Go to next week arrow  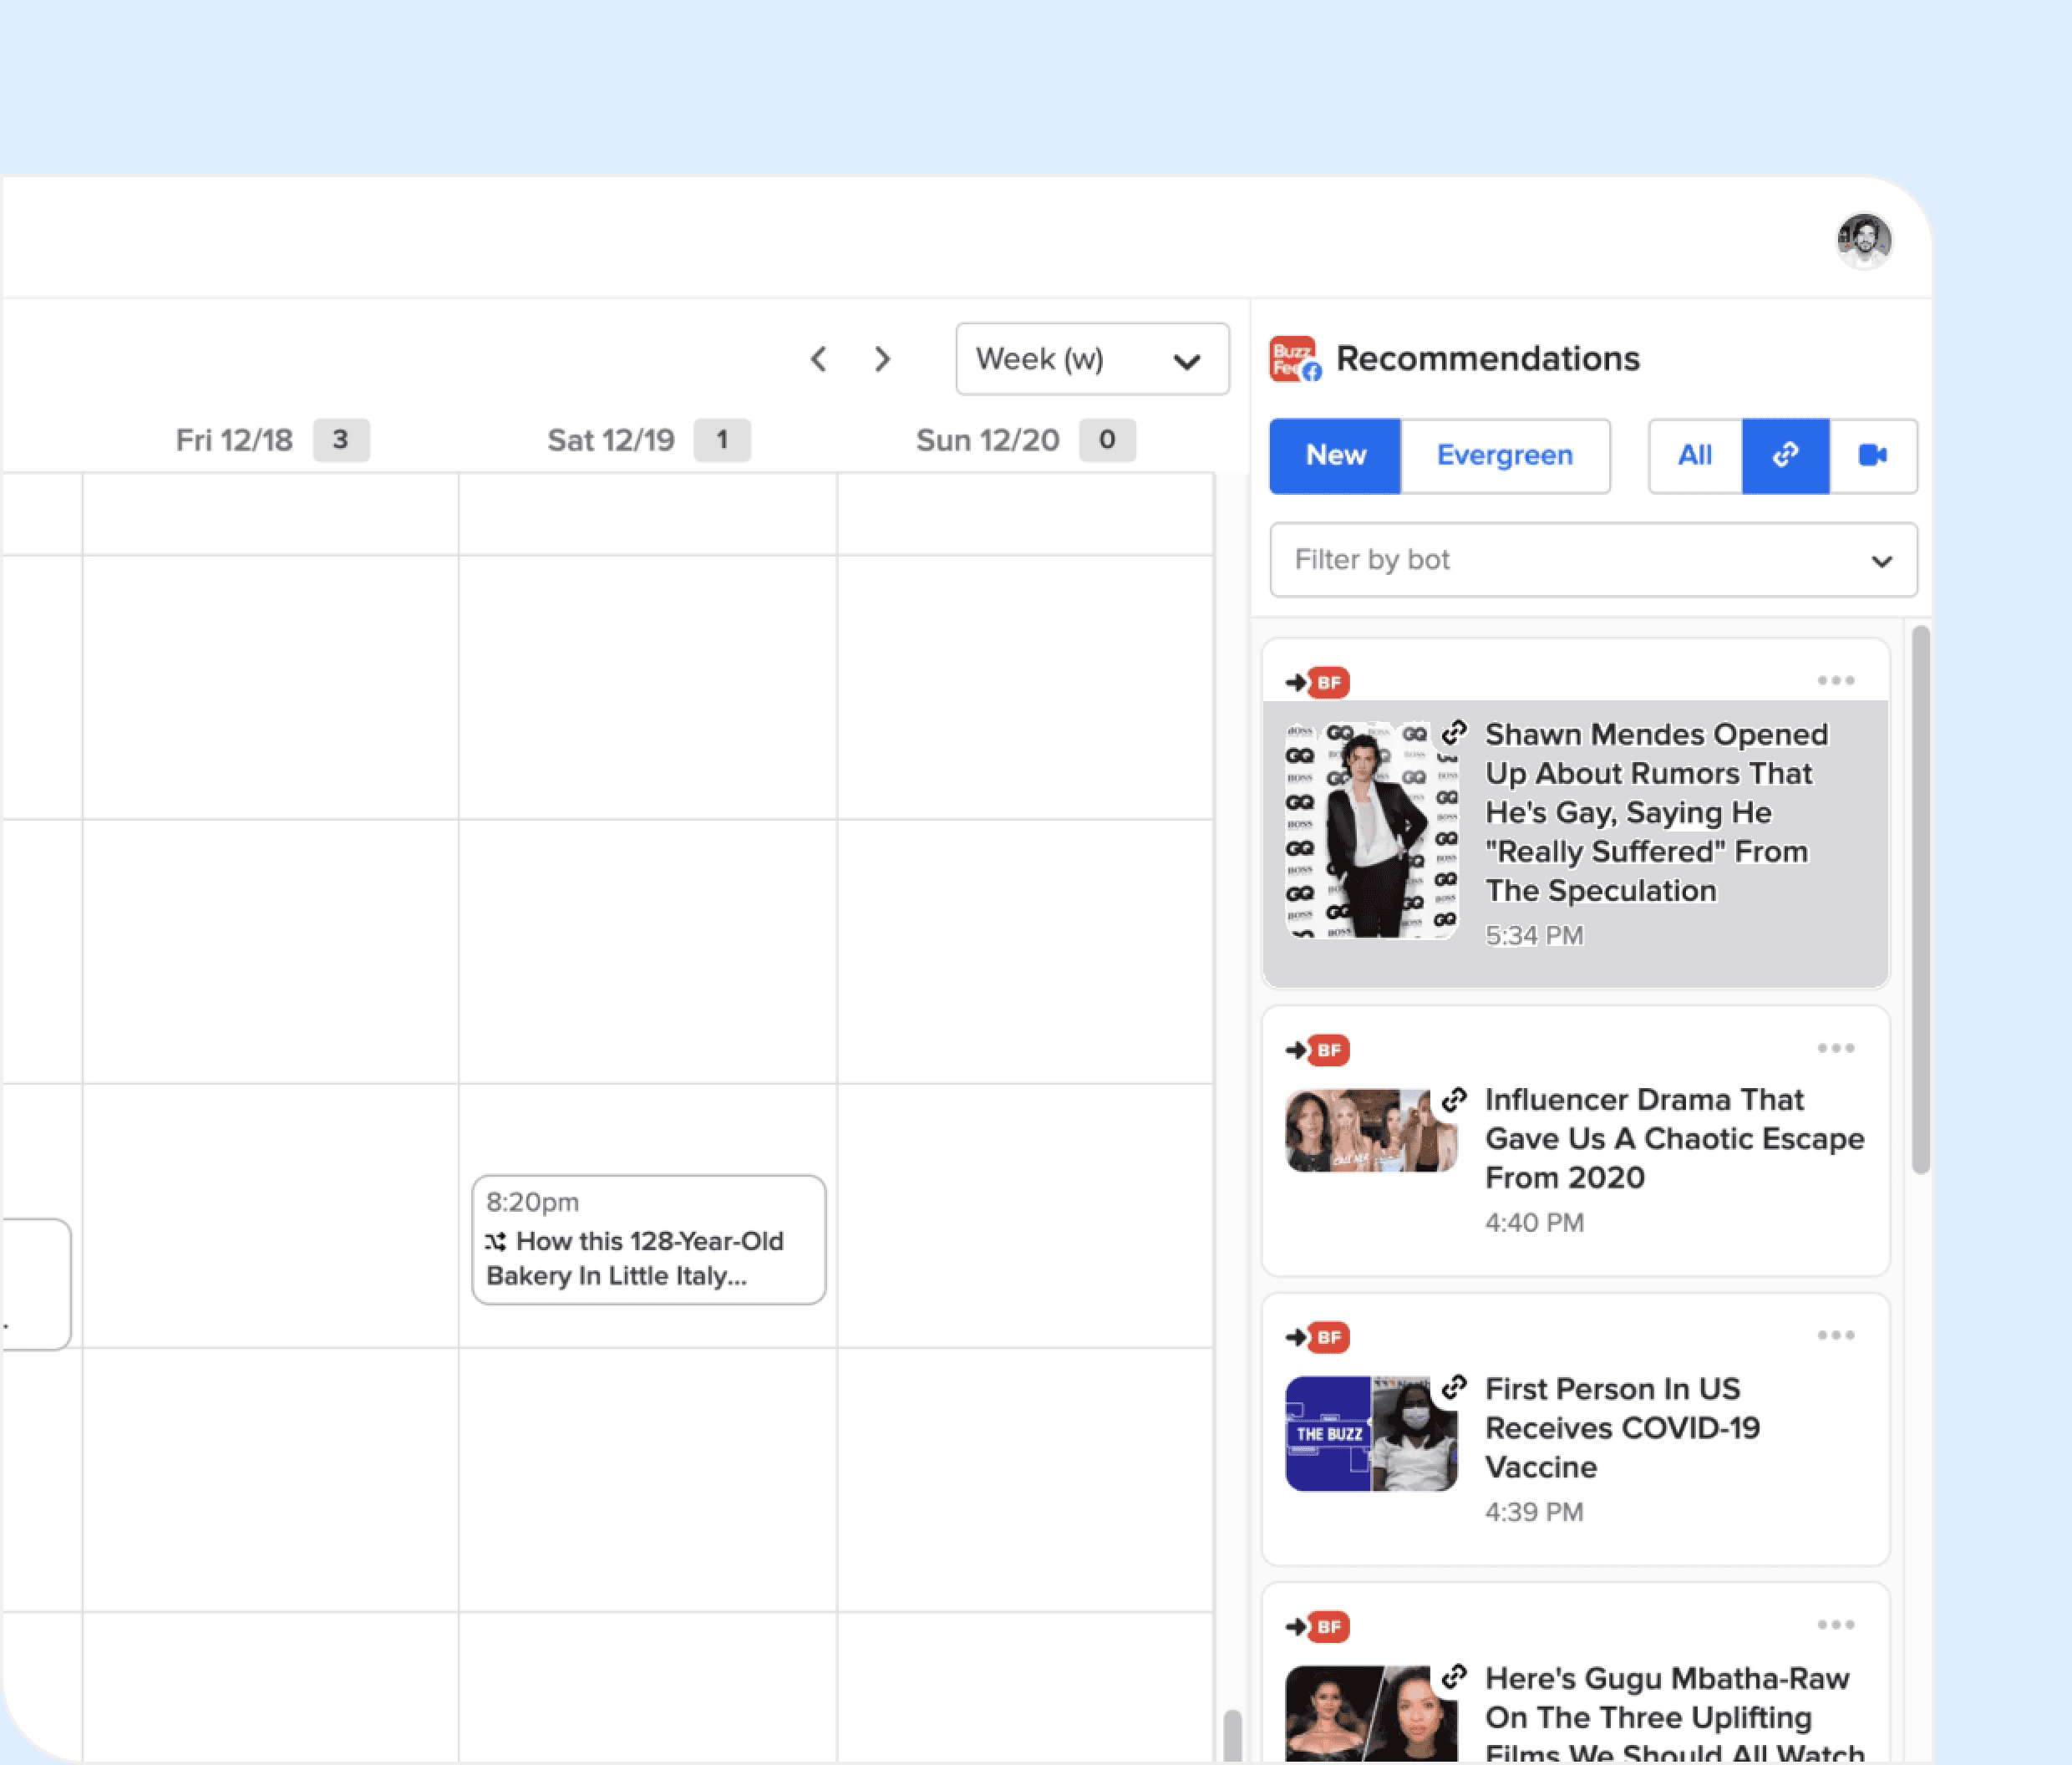pos(882,359)
